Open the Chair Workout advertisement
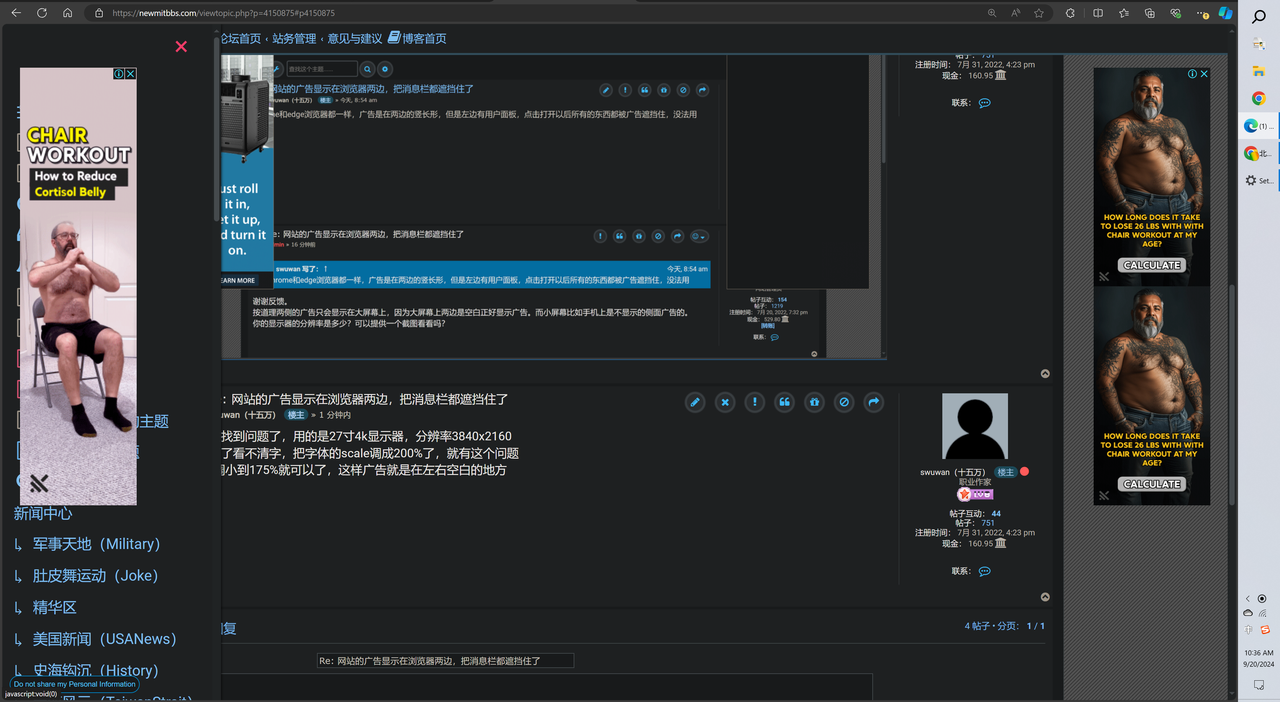 tap(78, 286)
